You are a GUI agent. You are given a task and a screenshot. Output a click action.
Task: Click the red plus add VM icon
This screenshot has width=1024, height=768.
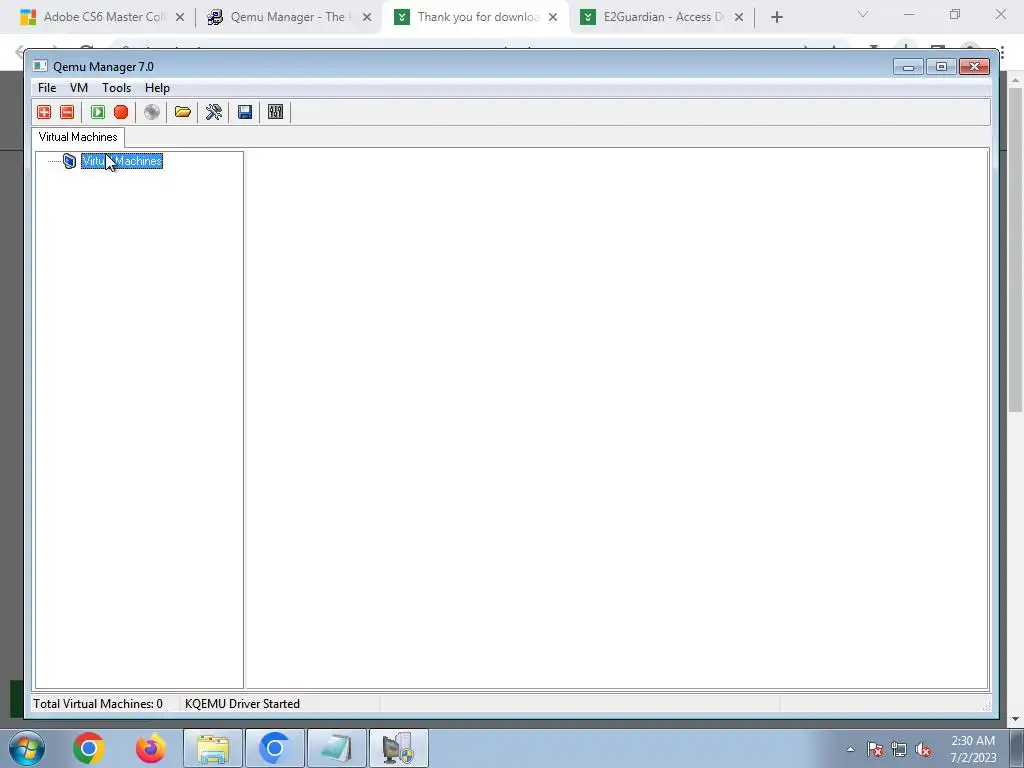pyautogui.click(x=44, y=112)
